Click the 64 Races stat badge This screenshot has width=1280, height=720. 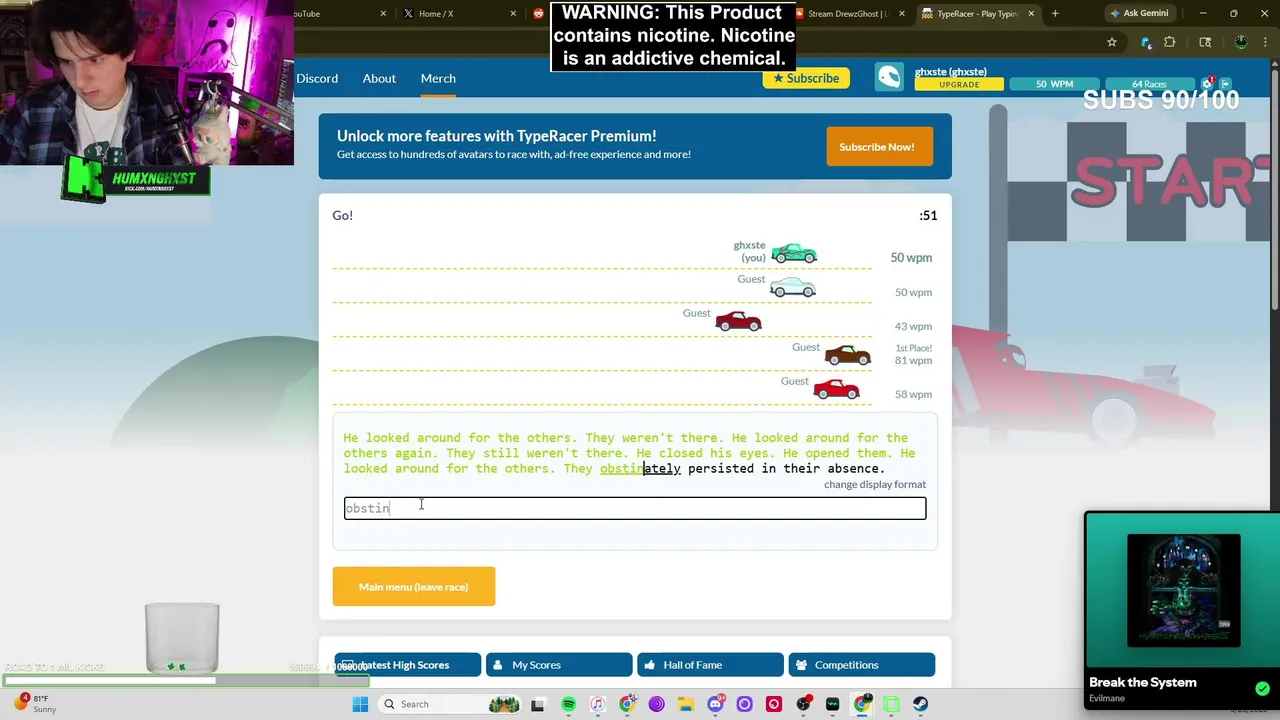point(1149,85)
